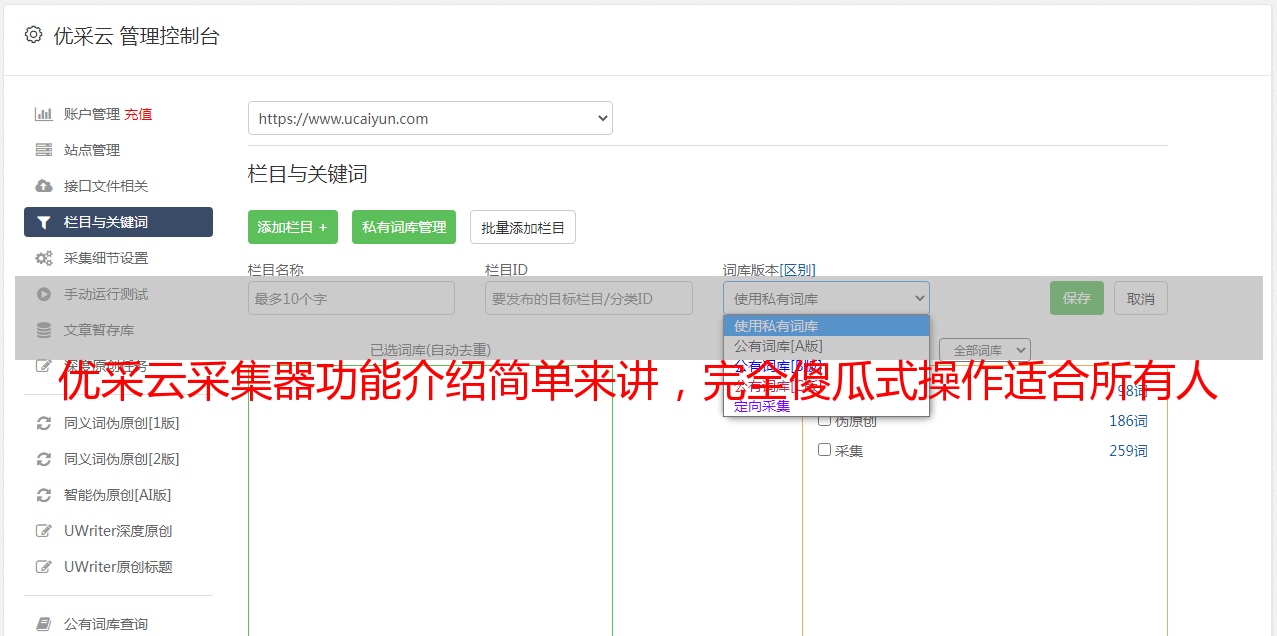The image size is (1277, 636).
Task: Tick the 伪原创 checkbox
Action: 825,420
